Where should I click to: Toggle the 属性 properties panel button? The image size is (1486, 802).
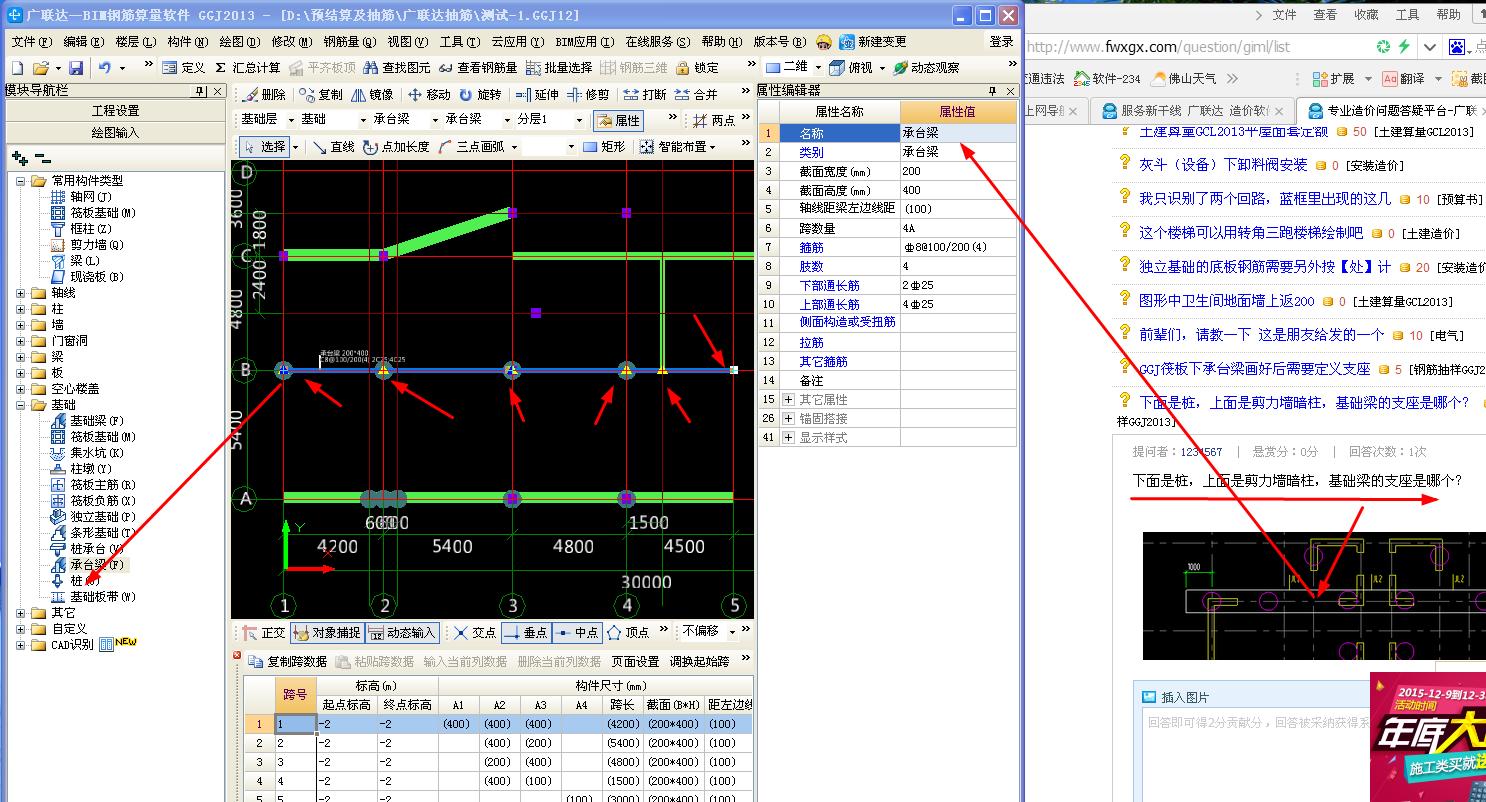click(618, 120)
